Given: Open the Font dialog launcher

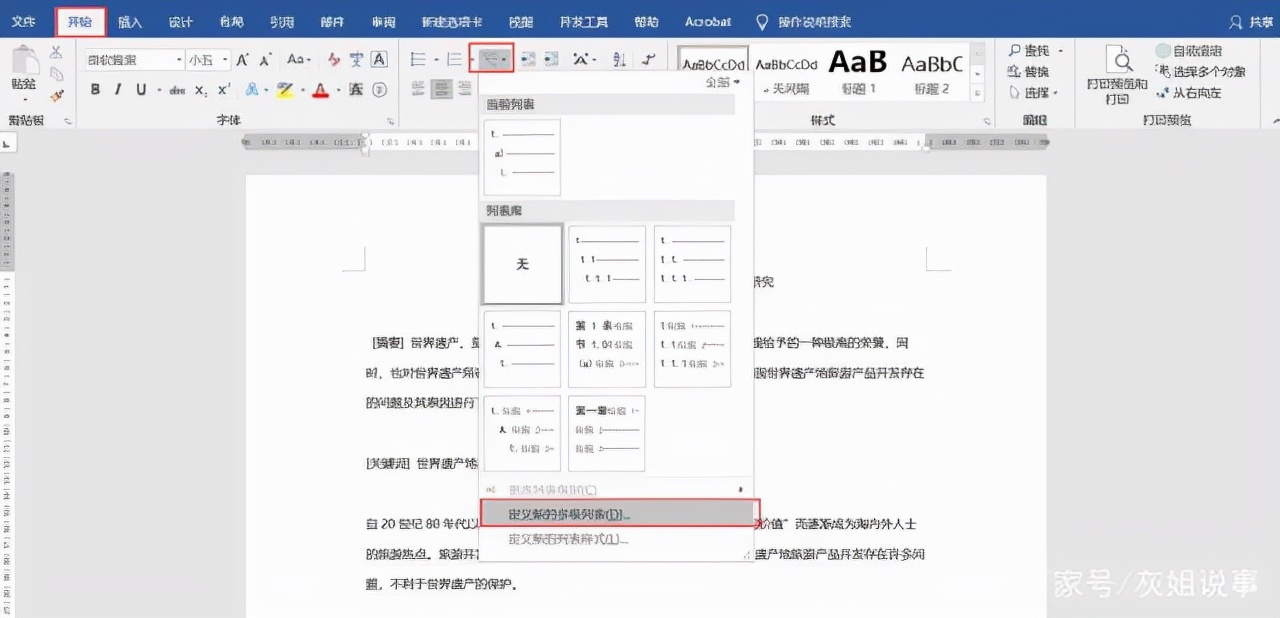Looking at the screenshot, I should tap(389, 121).
